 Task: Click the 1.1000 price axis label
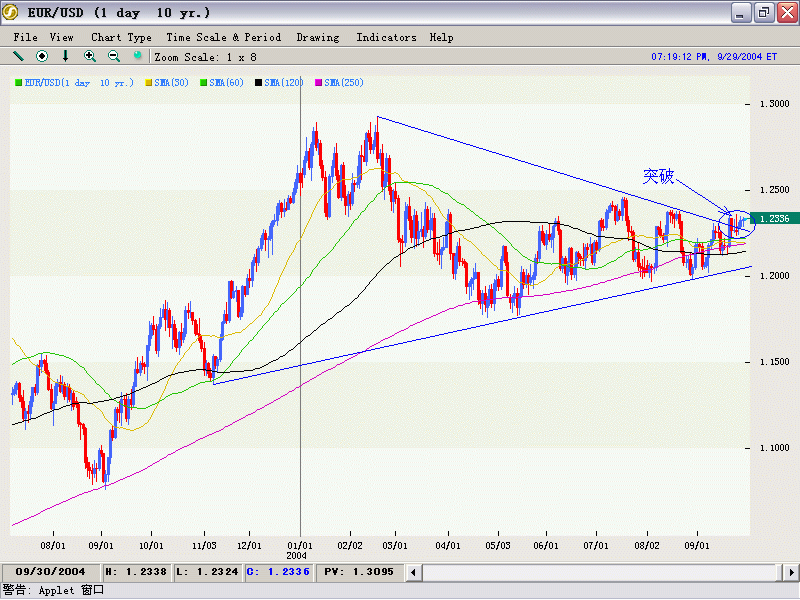pos(774,448)
